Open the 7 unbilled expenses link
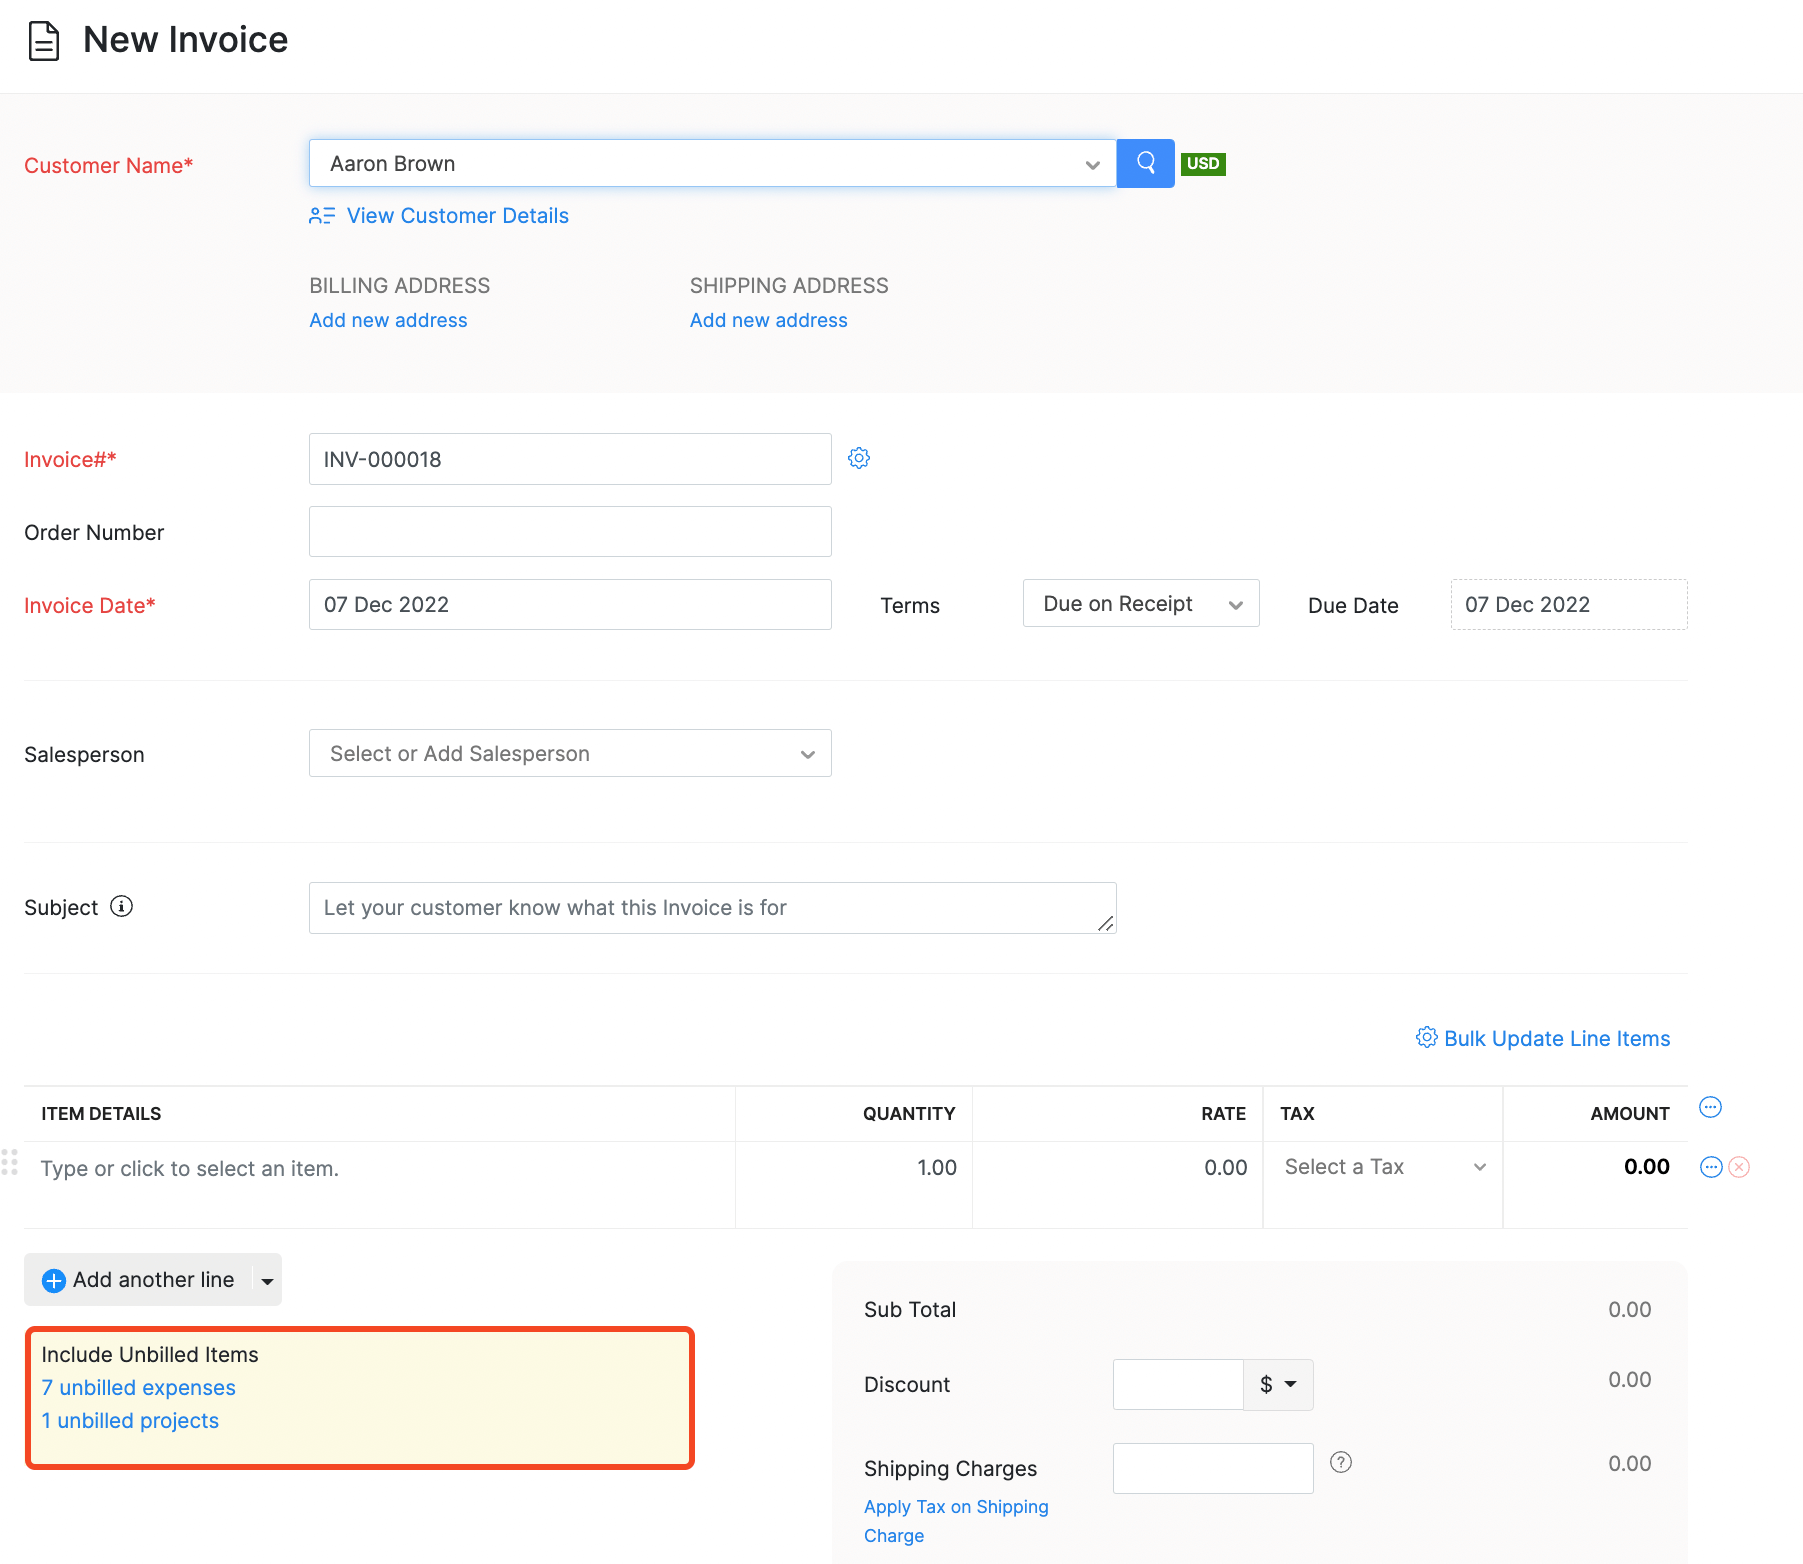The width and height of the screenshot is (1803, 1564). click(137, 1387)
